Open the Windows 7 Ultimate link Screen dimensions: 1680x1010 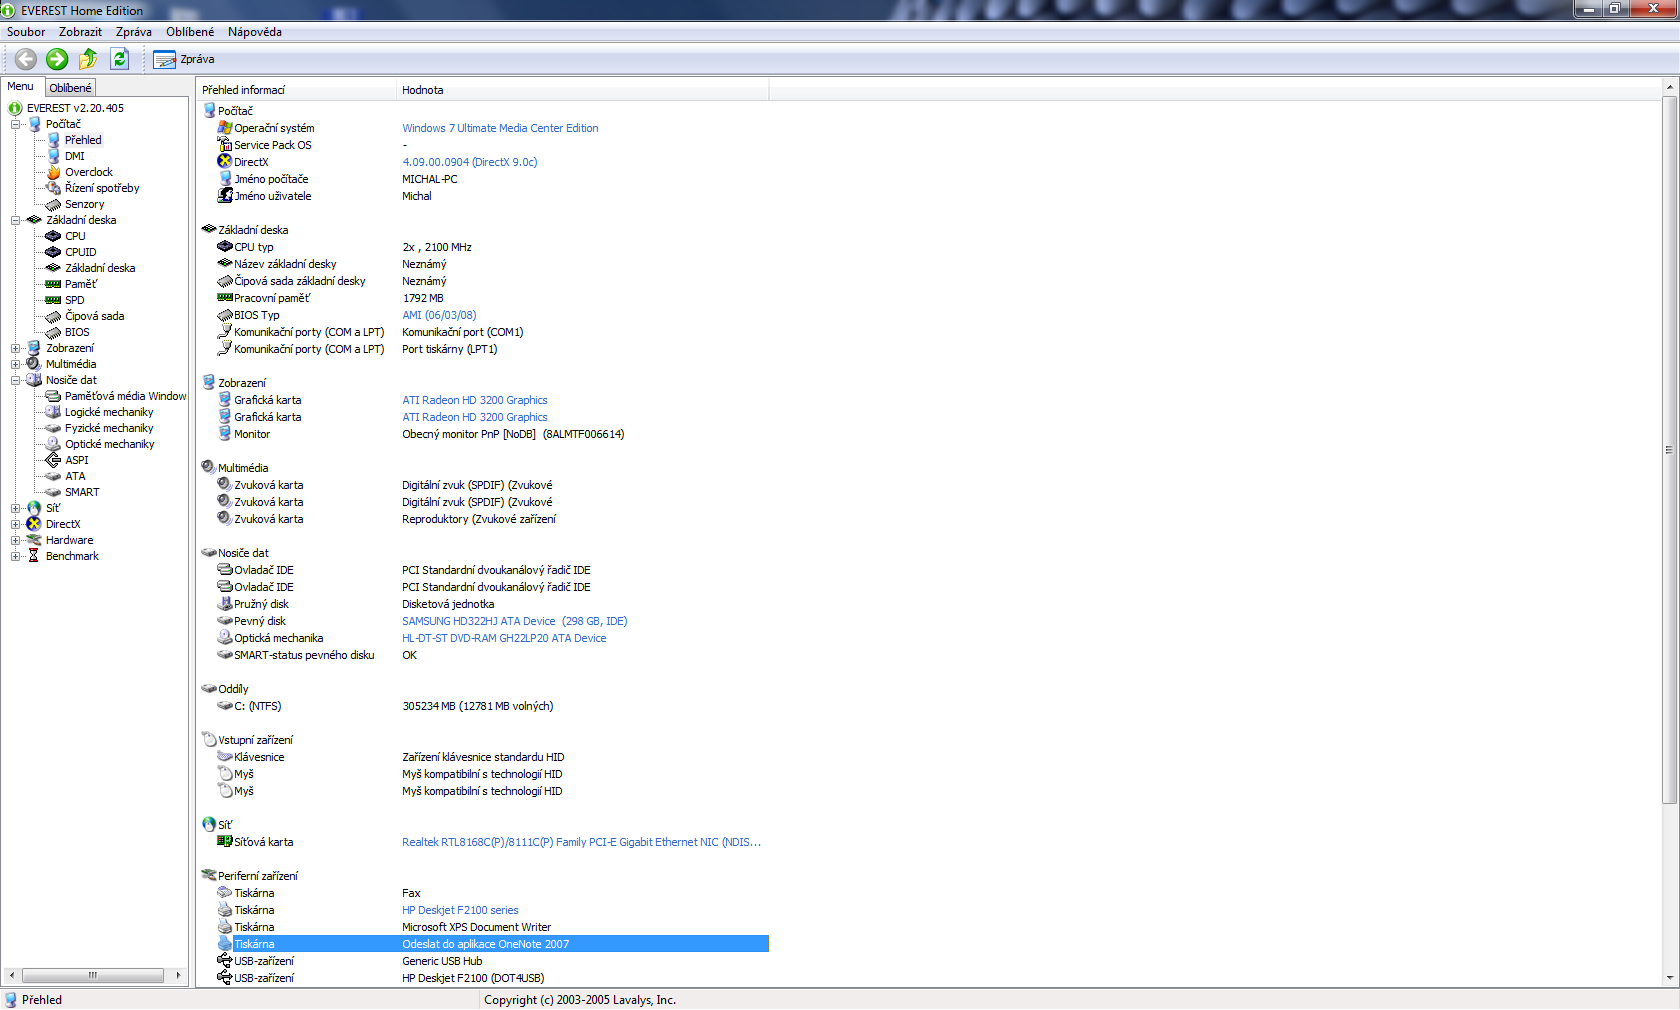(500, 128)
